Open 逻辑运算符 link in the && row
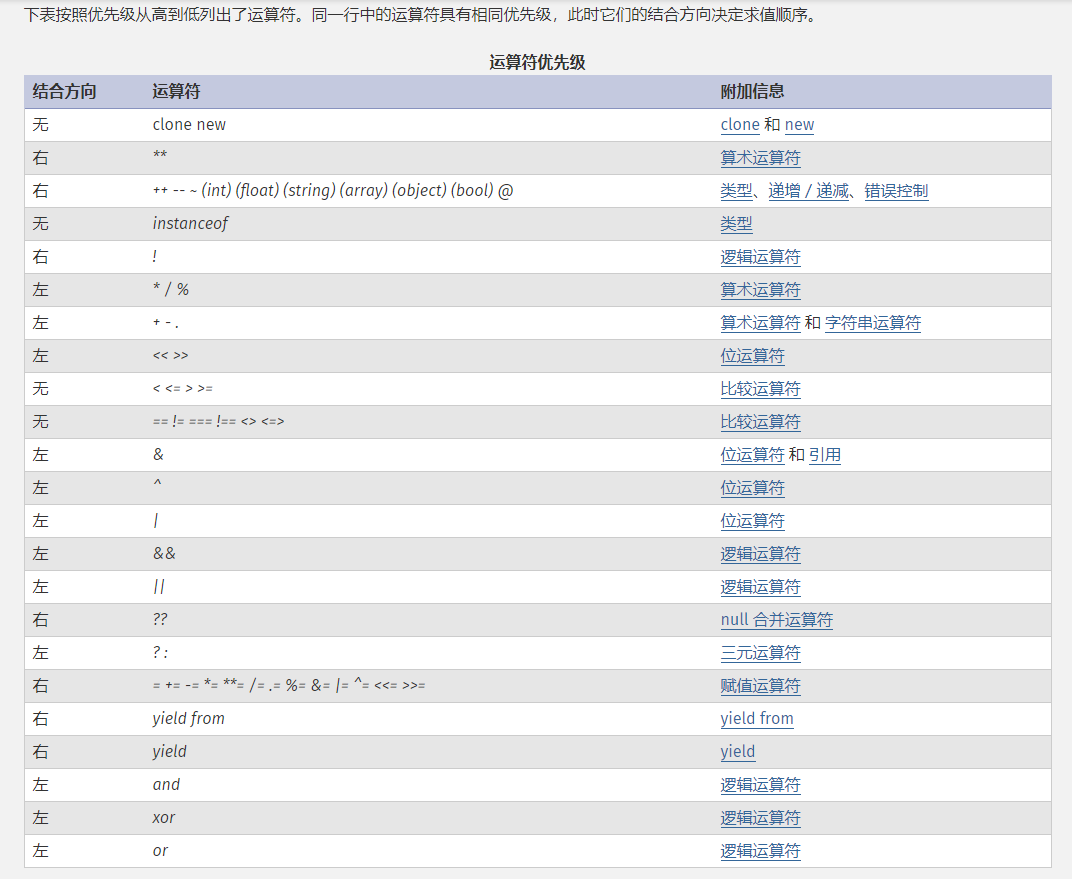The height and width of the screenshot is (879, 1072). tap(760, 554)
